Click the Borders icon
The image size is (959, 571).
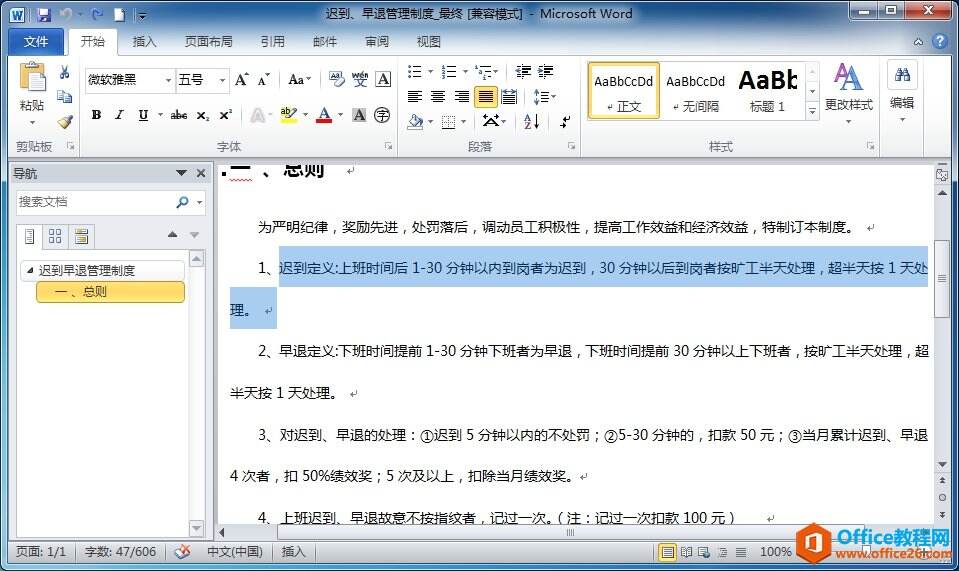point(449,122)
